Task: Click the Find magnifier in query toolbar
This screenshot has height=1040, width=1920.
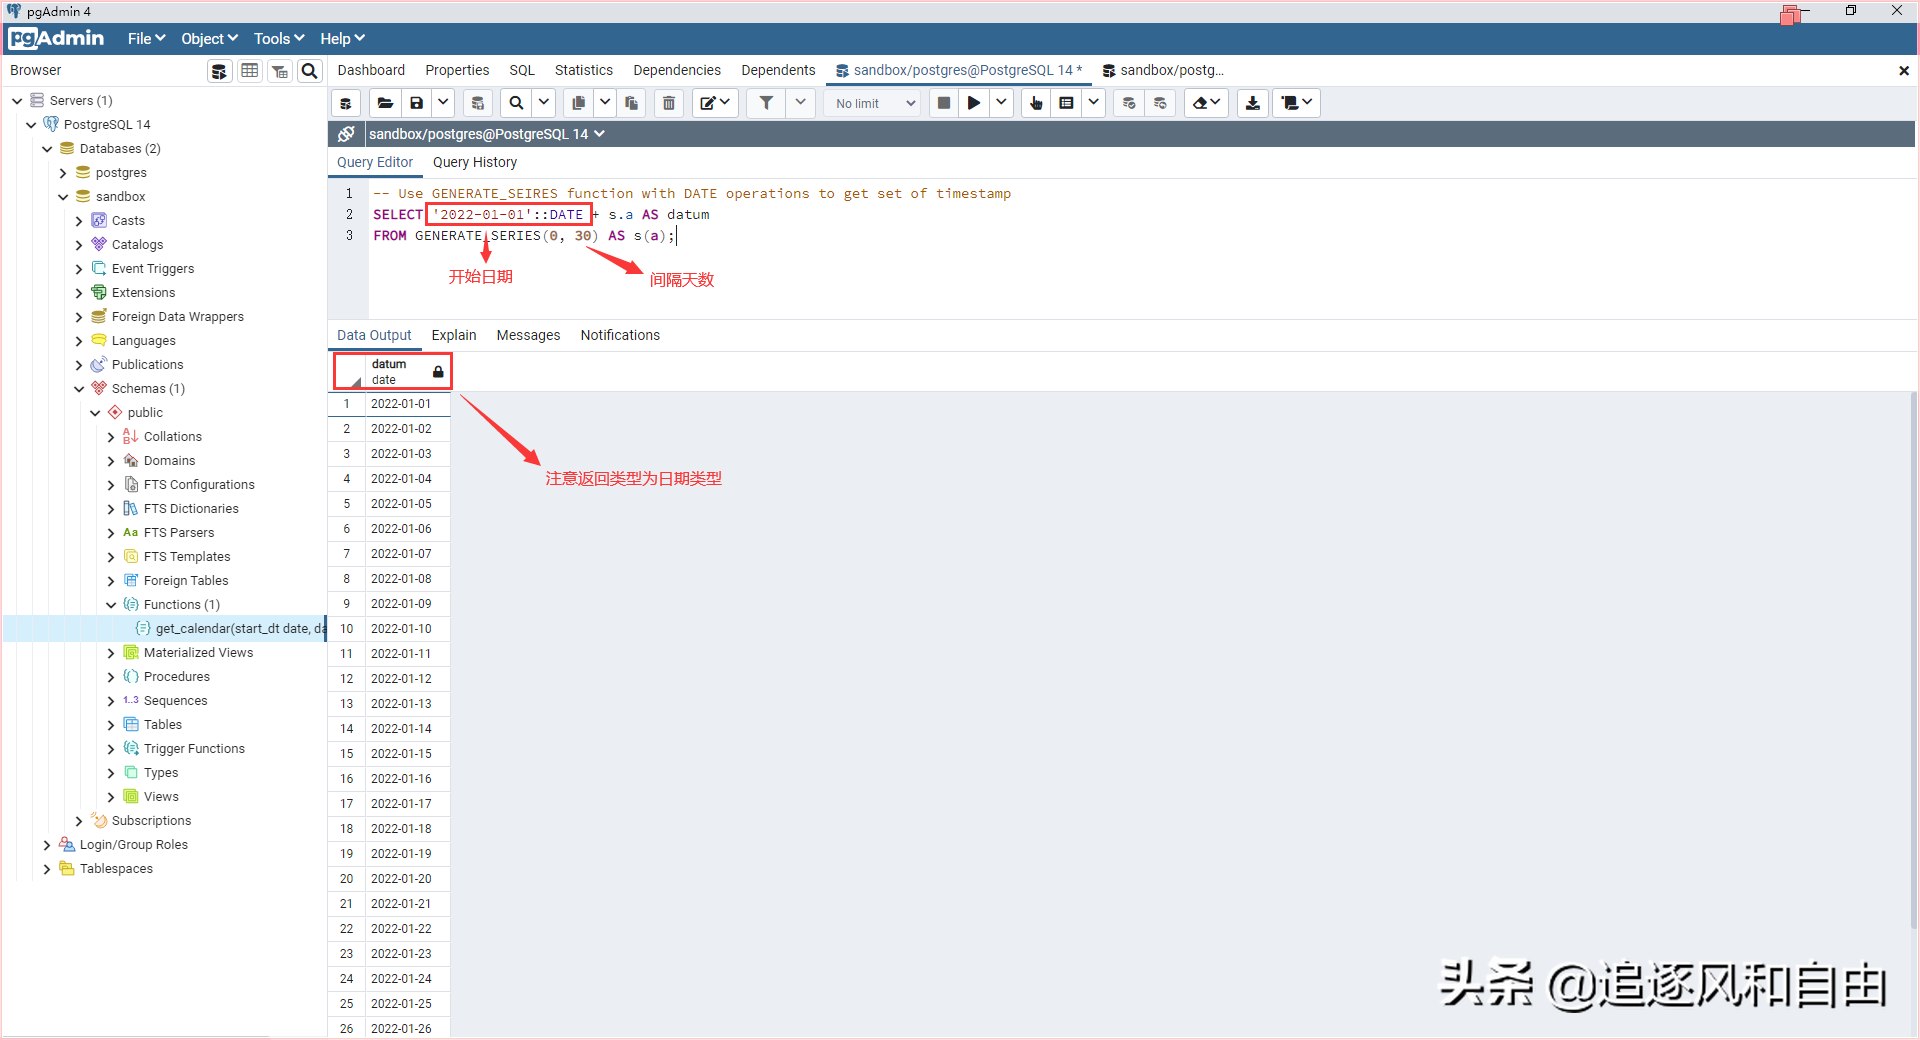Action: 516,103
